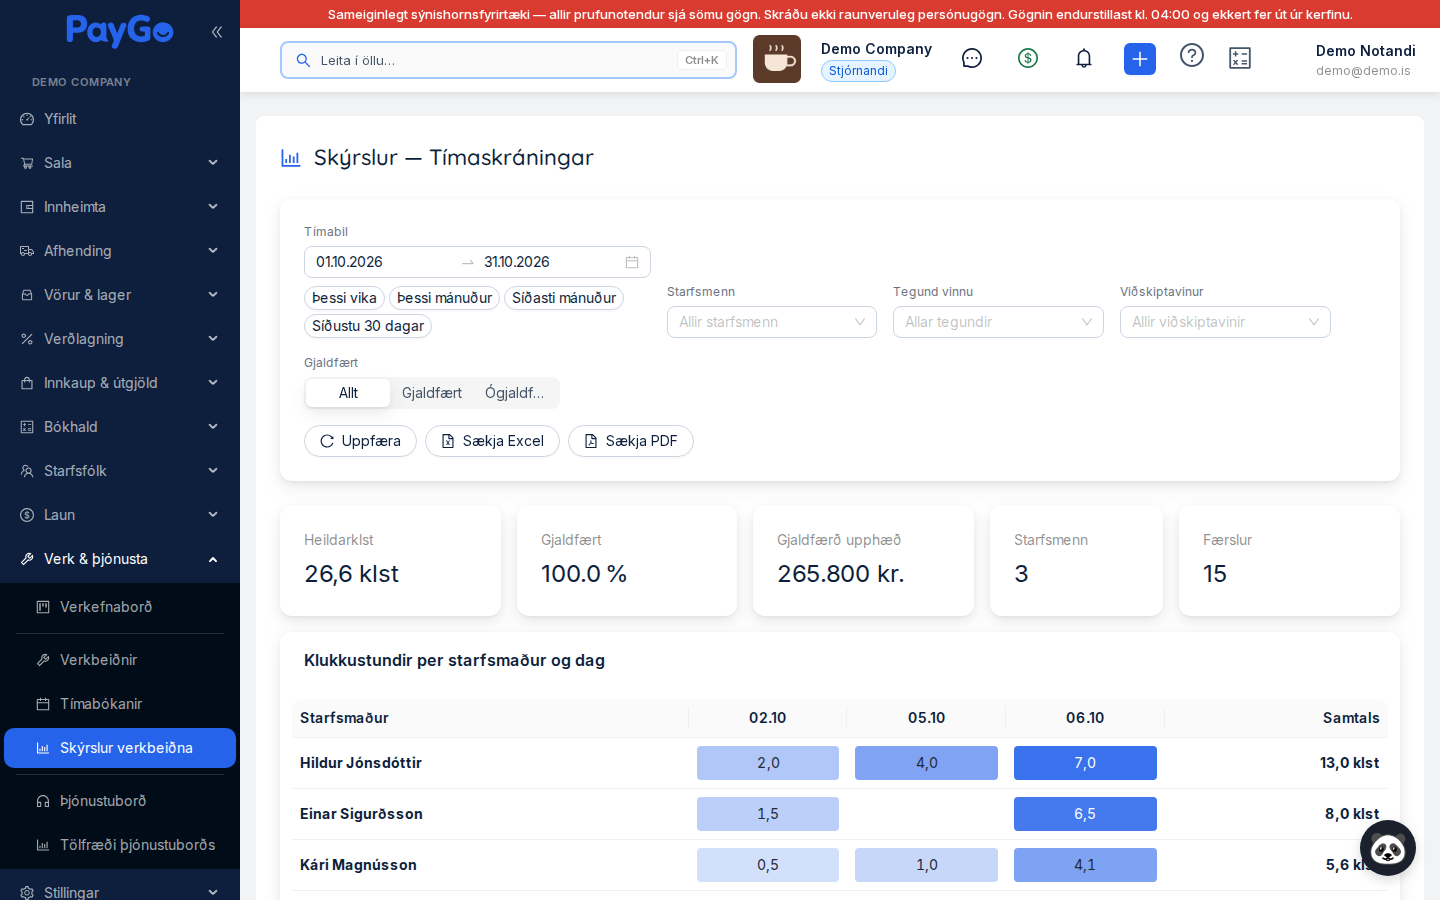This screenshot has height=900, width=1440.
Task: Choose the Síðustu 30 dagar range
Action: click(368, 326)
